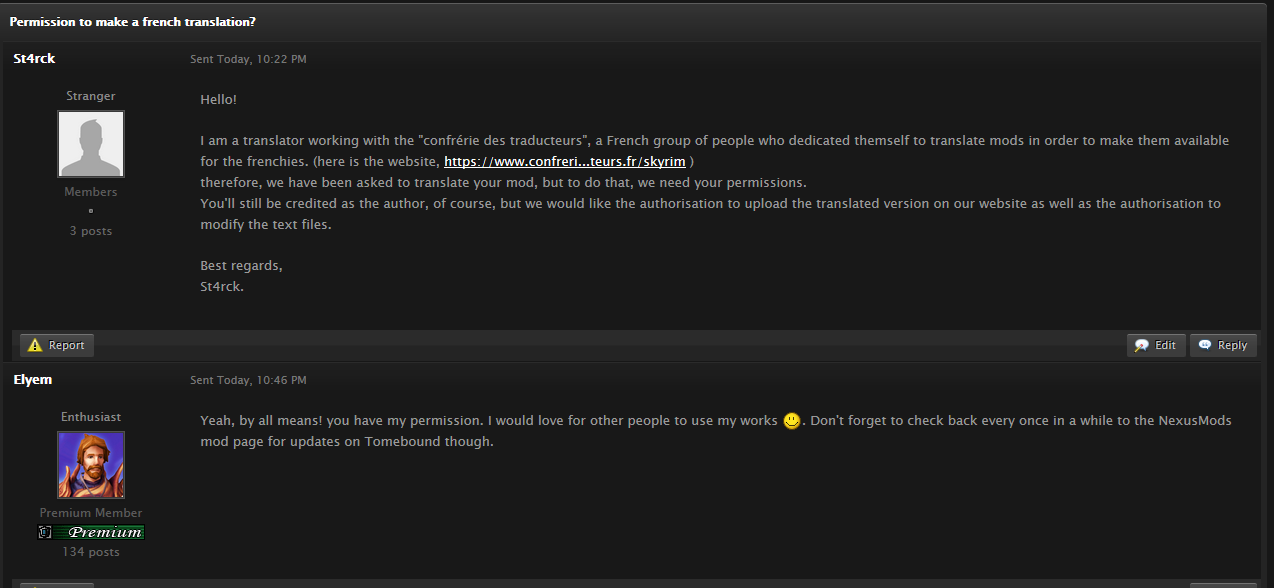Viewport: 1274px width, 588px height.
Task: Follow the confrerie website hyperlink
Action: pos(565,161)
